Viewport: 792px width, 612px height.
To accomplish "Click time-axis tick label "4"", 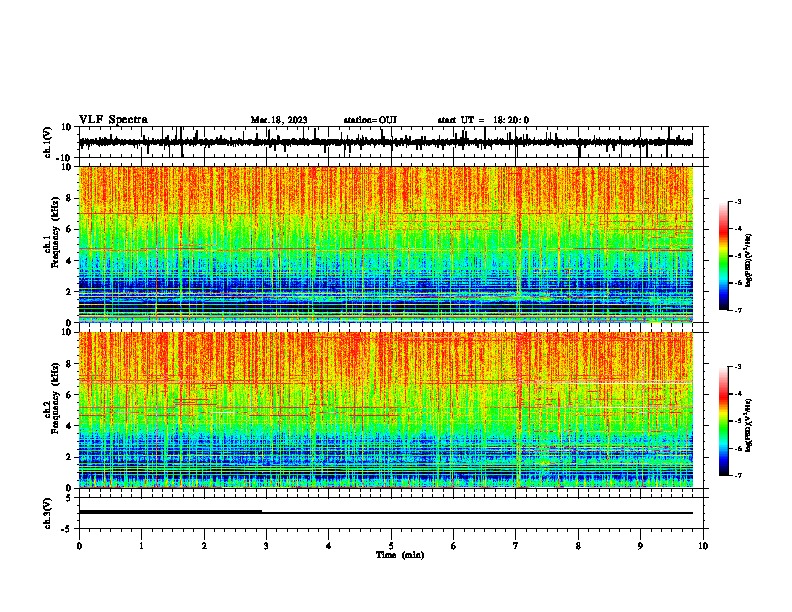I will click(x=329, y=546).
